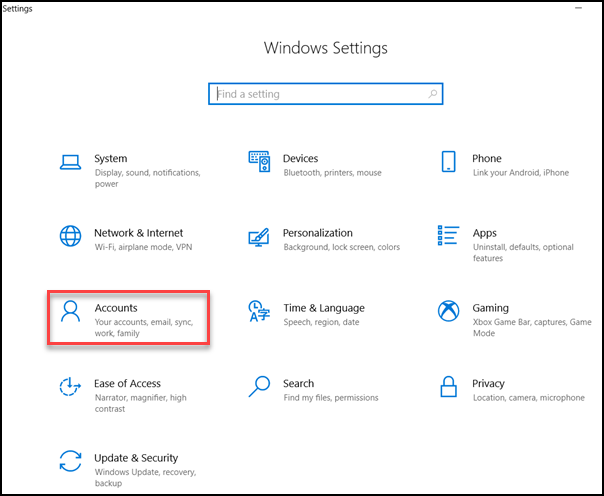Screen dimensions: 604x496
Task: Minimize the Settings window
Action: pyautogui.click(x=578, y=8)
